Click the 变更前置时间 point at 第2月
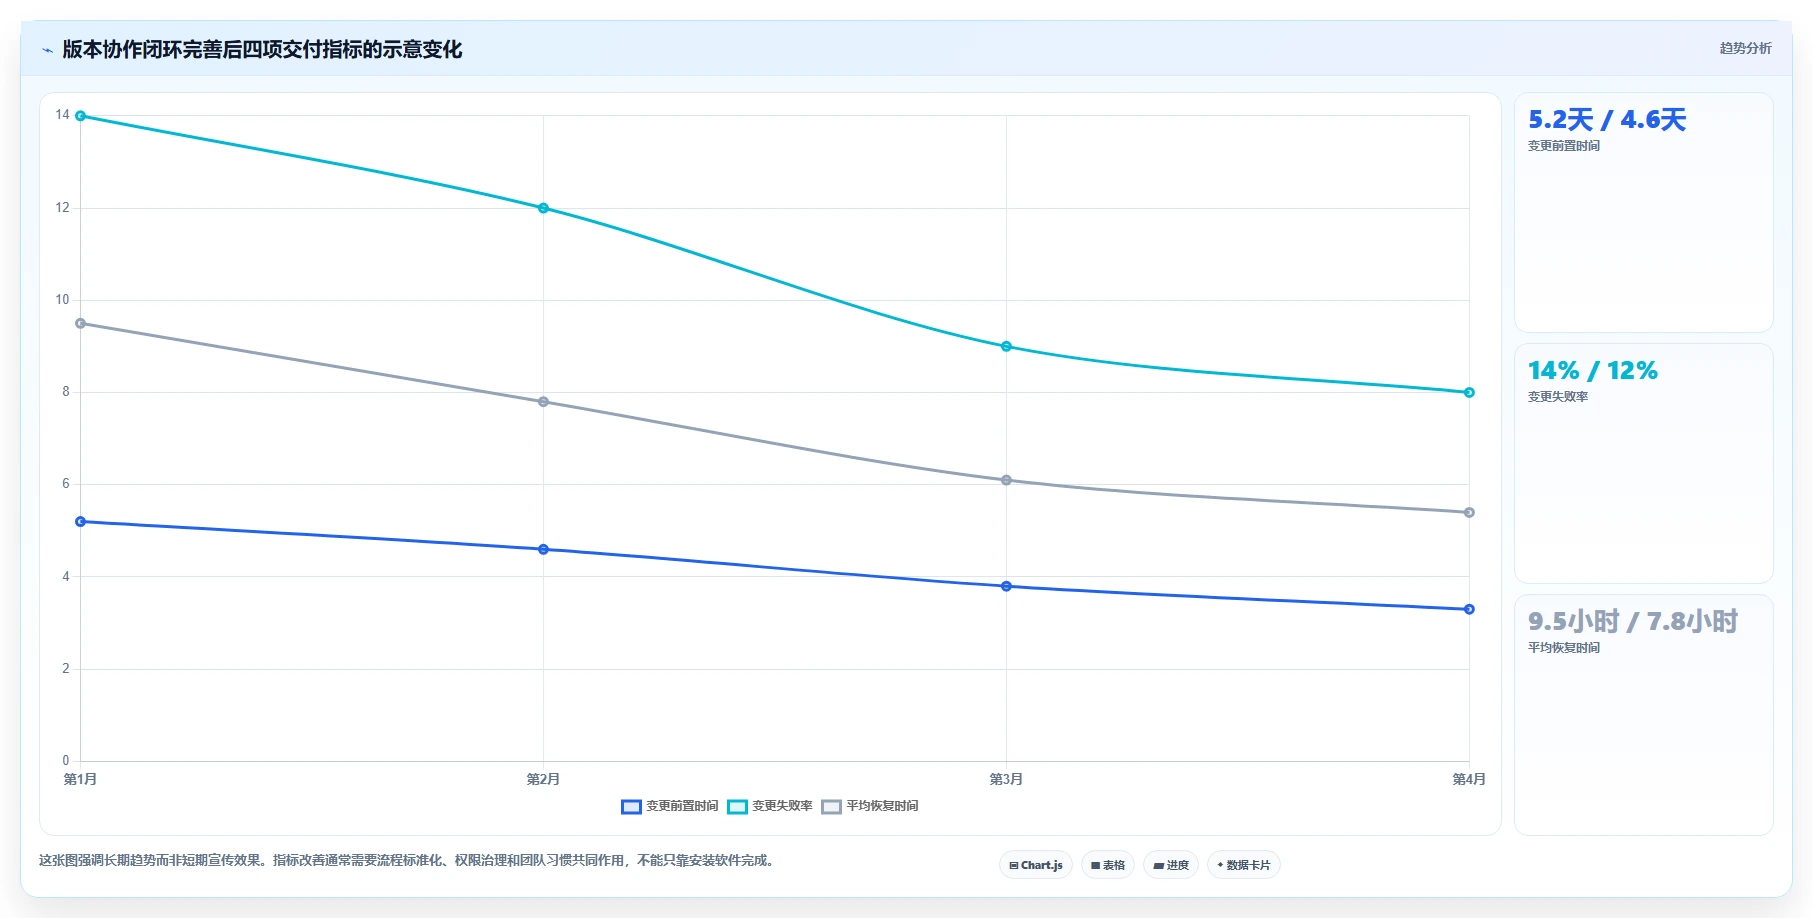Screen dimensions: 1813x918 point(543,549)
